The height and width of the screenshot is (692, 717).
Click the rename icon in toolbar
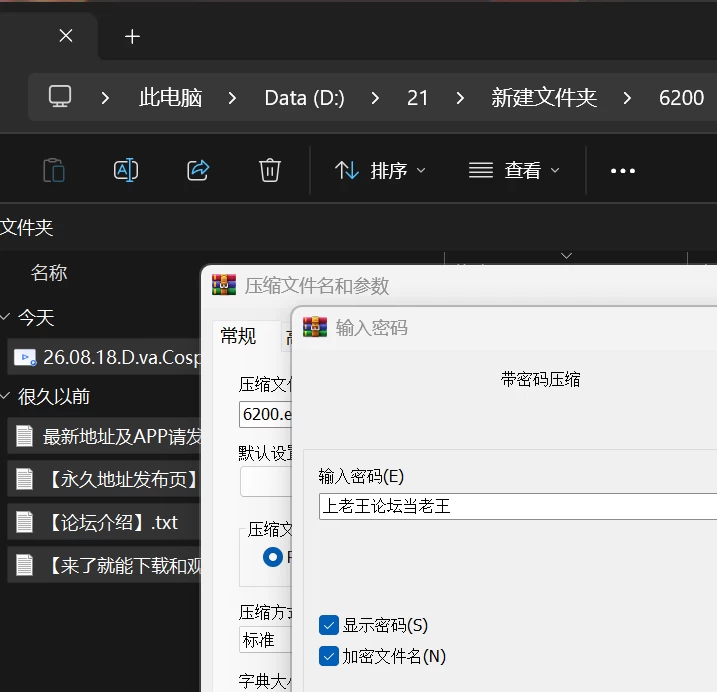[126, 170]
